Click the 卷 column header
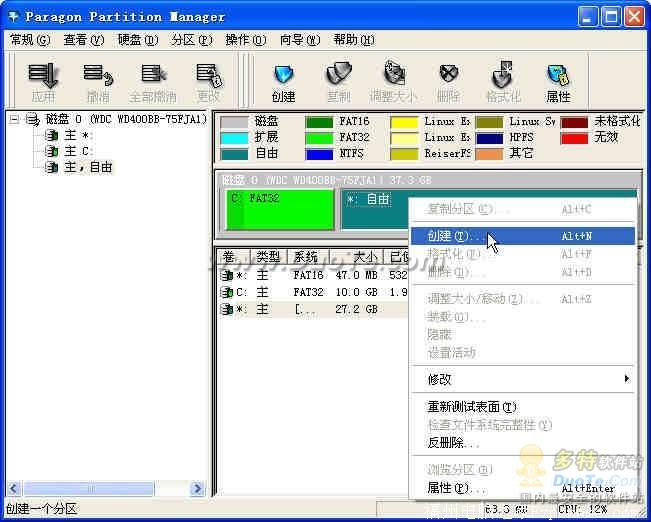 coord(234,257)
